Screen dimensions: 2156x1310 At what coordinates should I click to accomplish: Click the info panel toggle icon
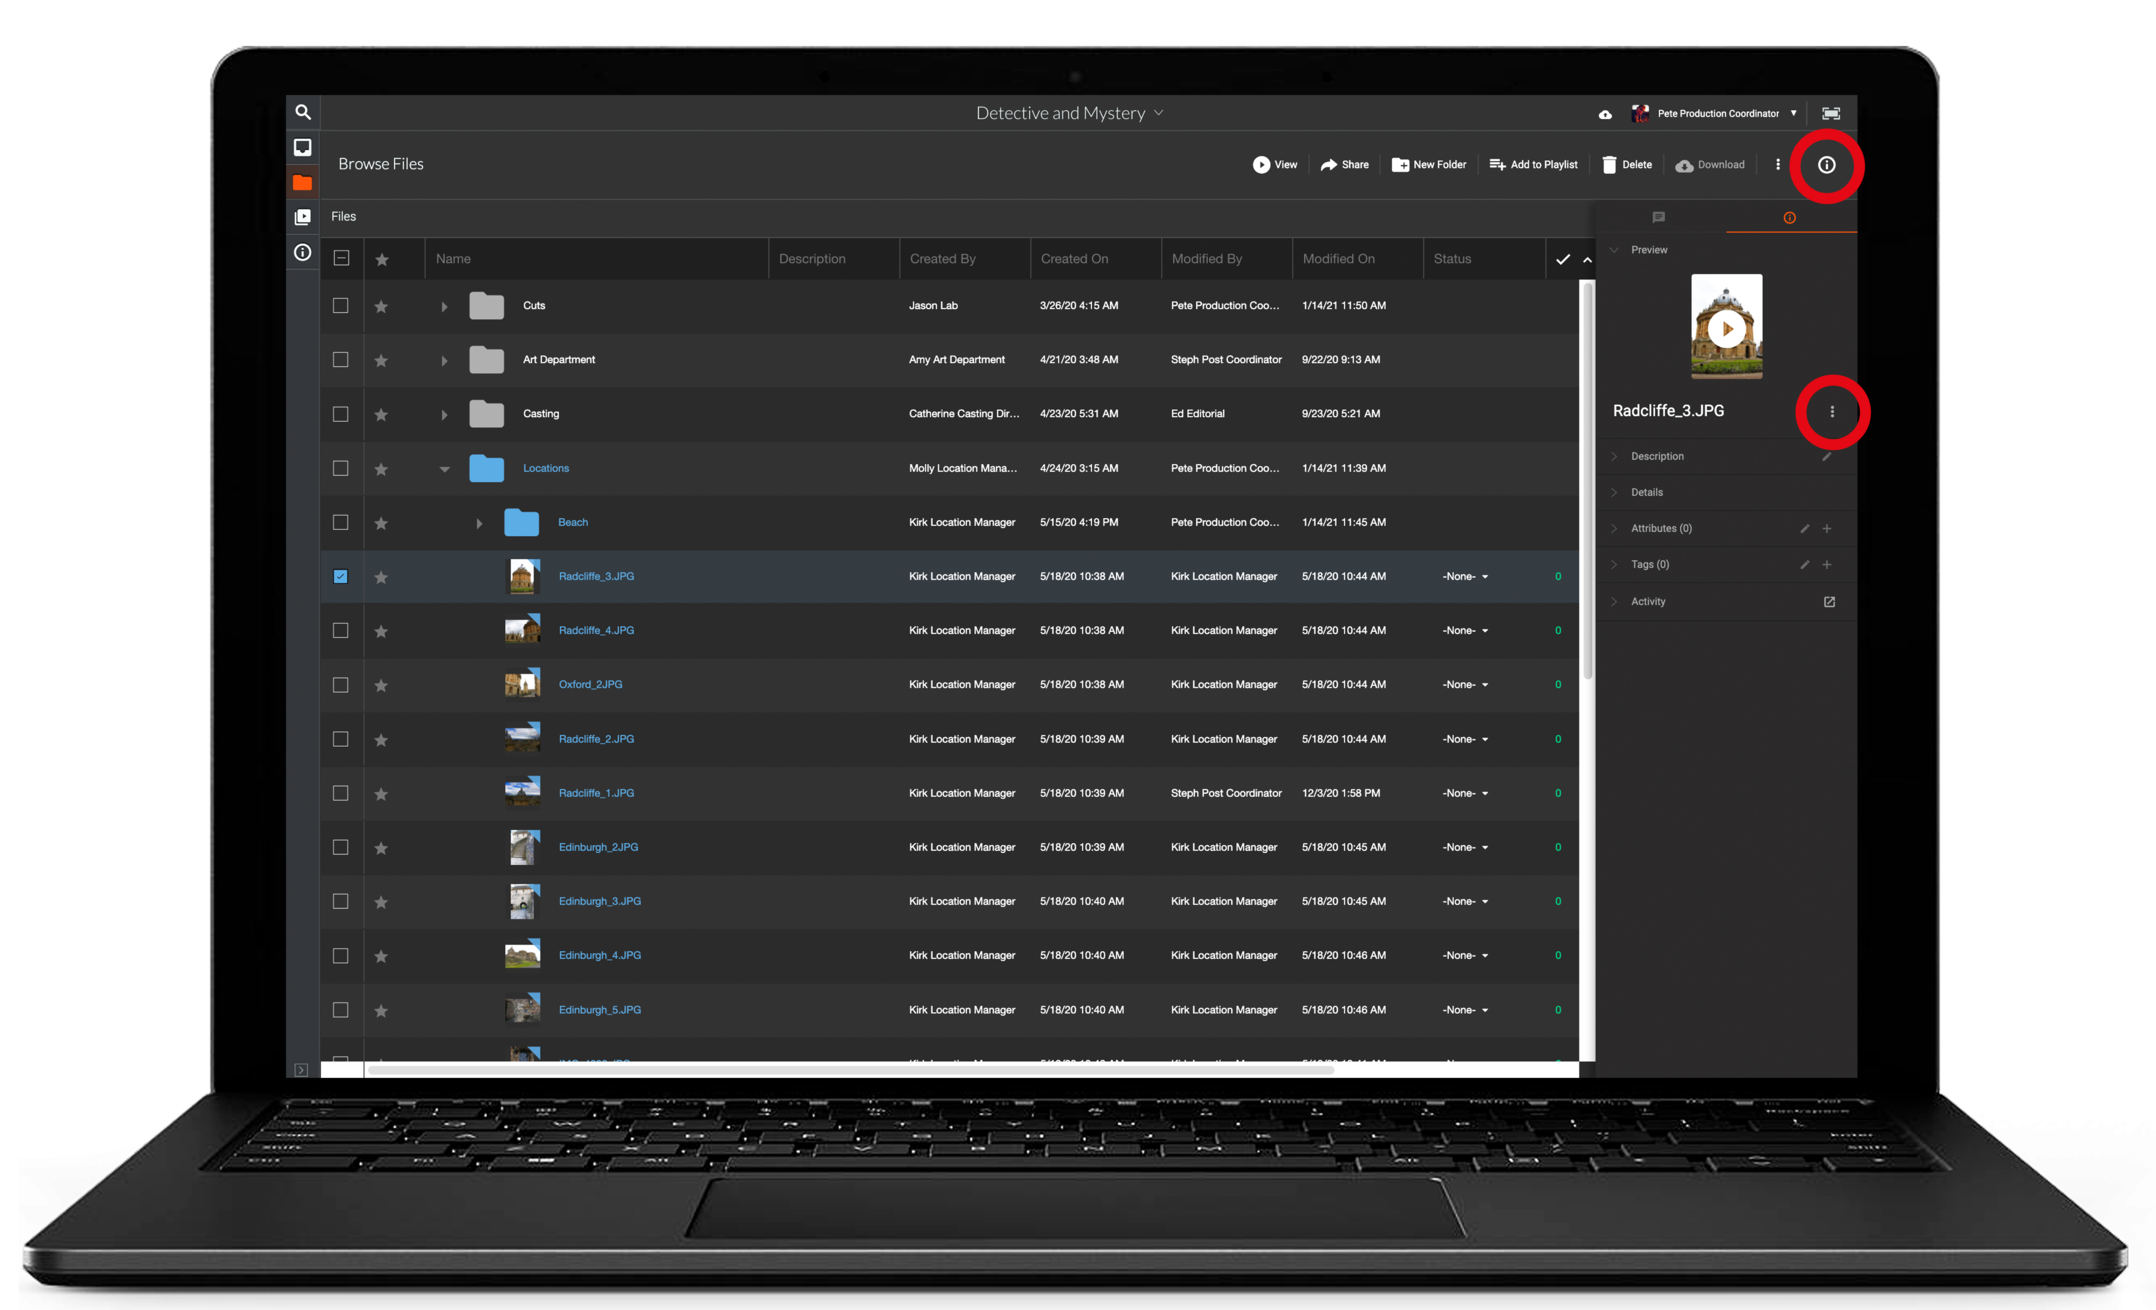click(1826, 165)
